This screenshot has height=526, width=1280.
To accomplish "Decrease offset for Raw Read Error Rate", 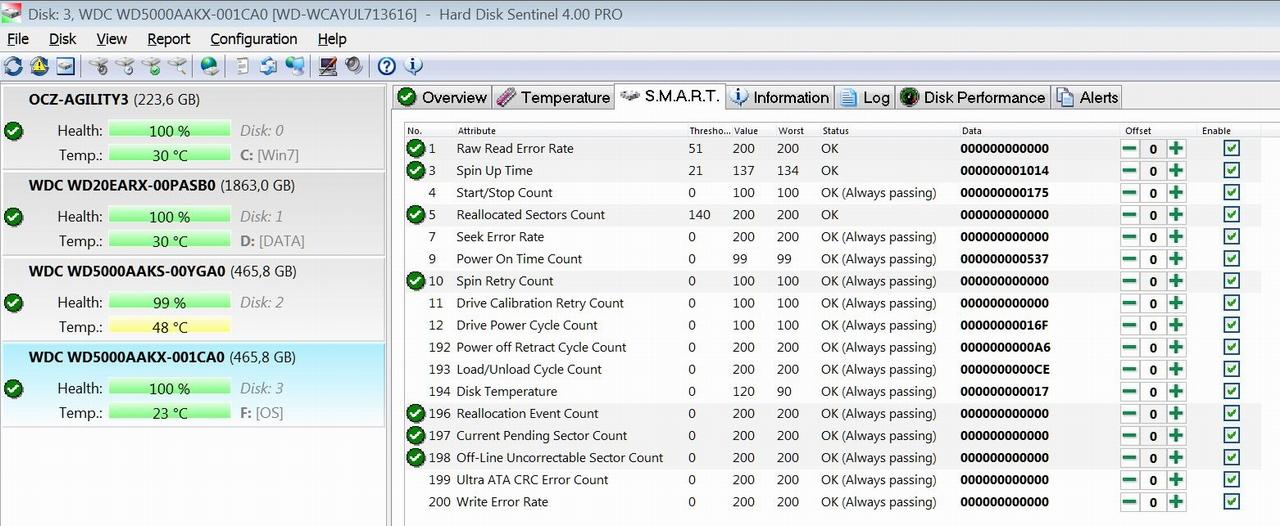I will (x=1129, y=148).
